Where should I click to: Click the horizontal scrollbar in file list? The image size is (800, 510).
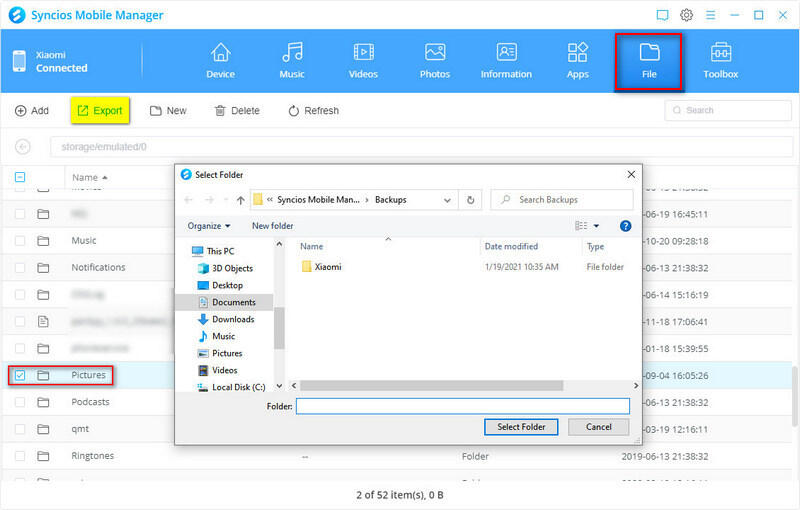tap(460, 385)
